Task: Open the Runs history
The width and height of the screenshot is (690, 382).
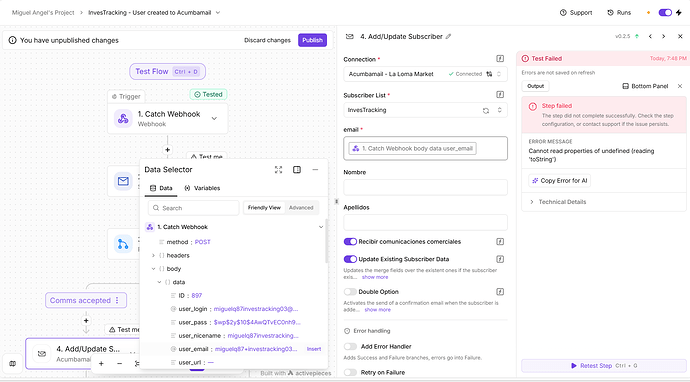Action: (619, 13)
